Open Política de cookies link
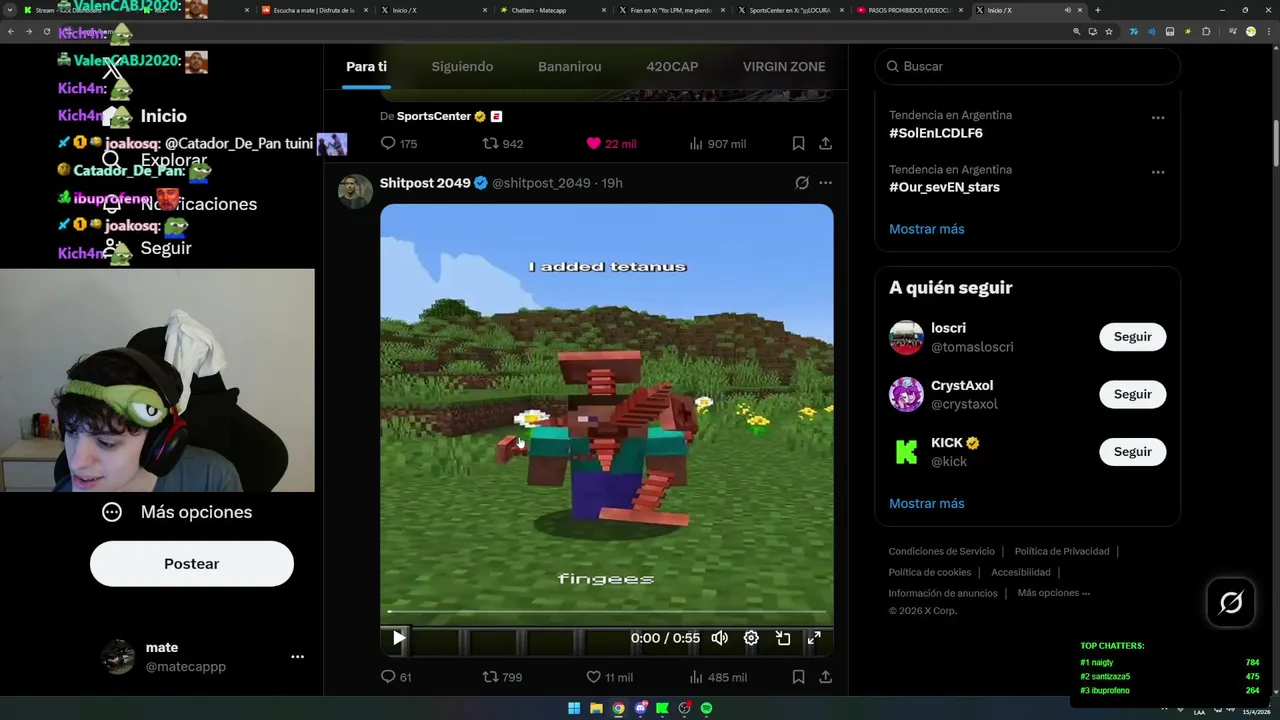The width and height of the screenshot is (1280, 720). pyautogui.click(x=929, y=572)
